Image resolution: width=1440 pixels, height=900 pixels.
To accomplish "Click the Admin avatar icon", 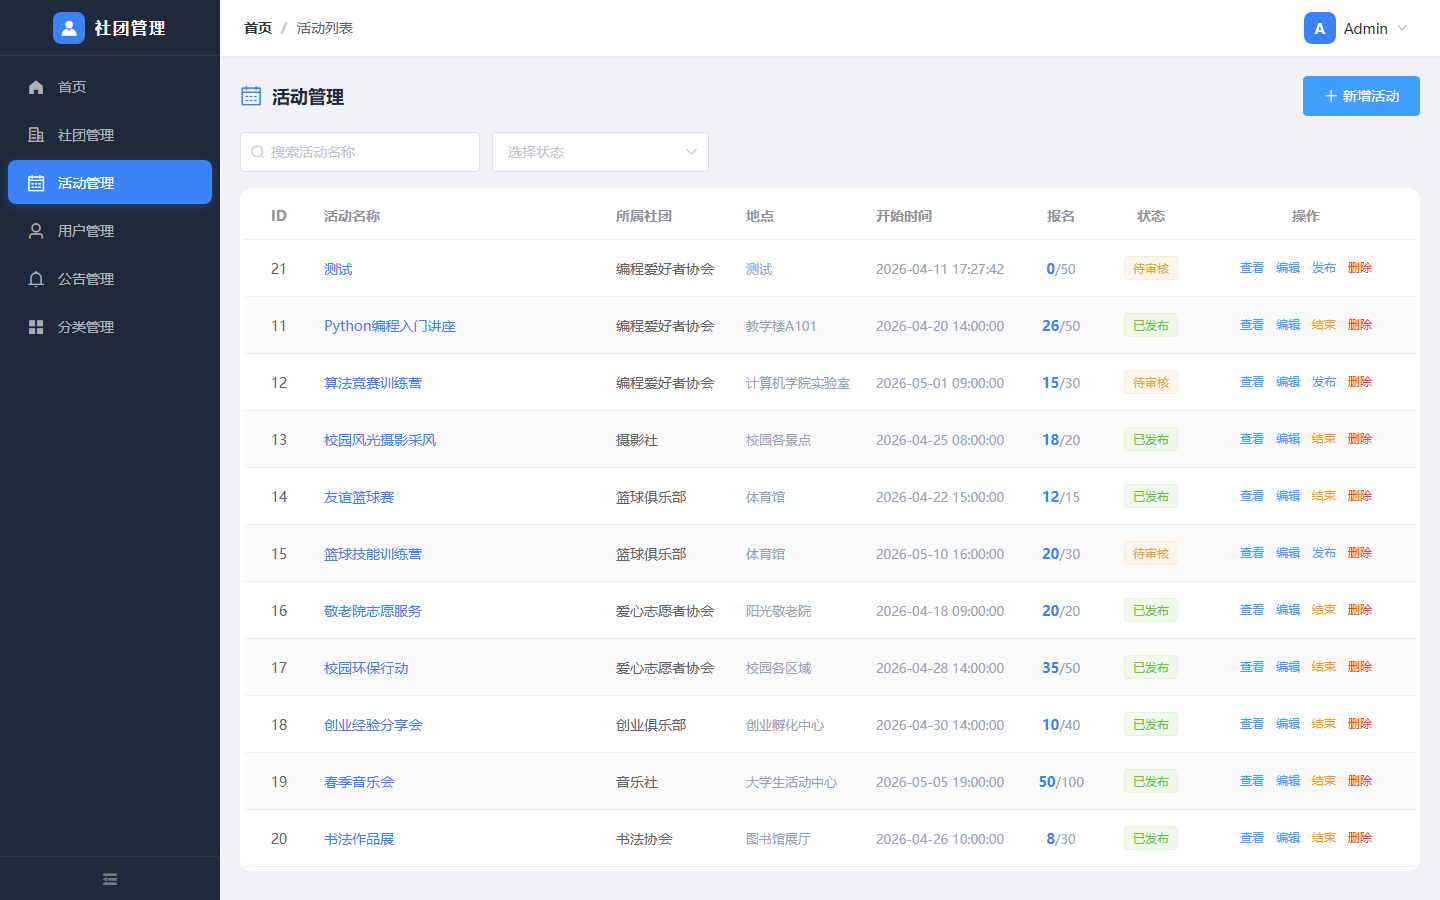I will [x=1320, y=28].
